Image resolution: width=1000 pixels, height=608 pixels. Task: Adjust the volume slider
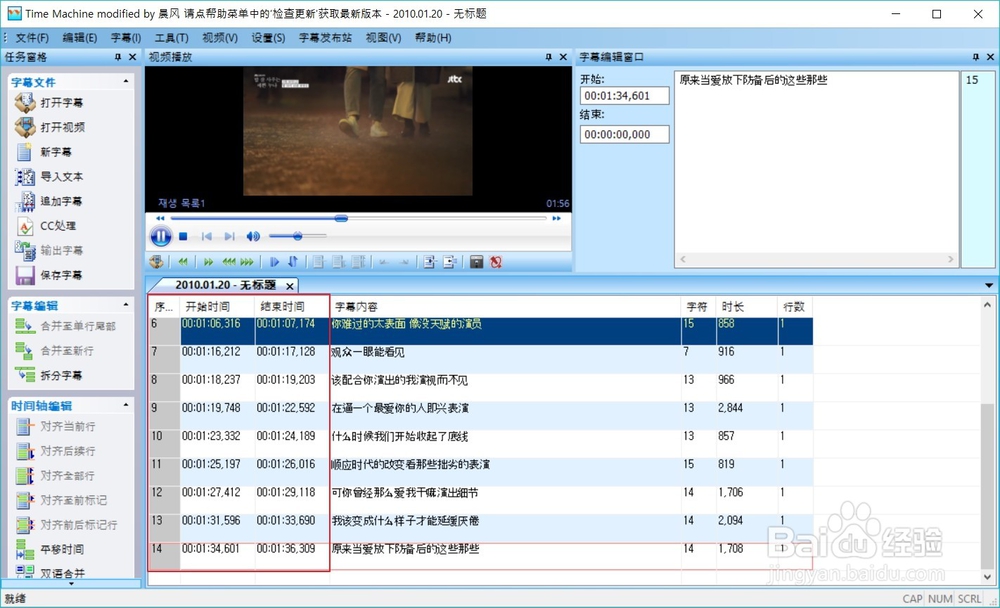tap(298, 236)
